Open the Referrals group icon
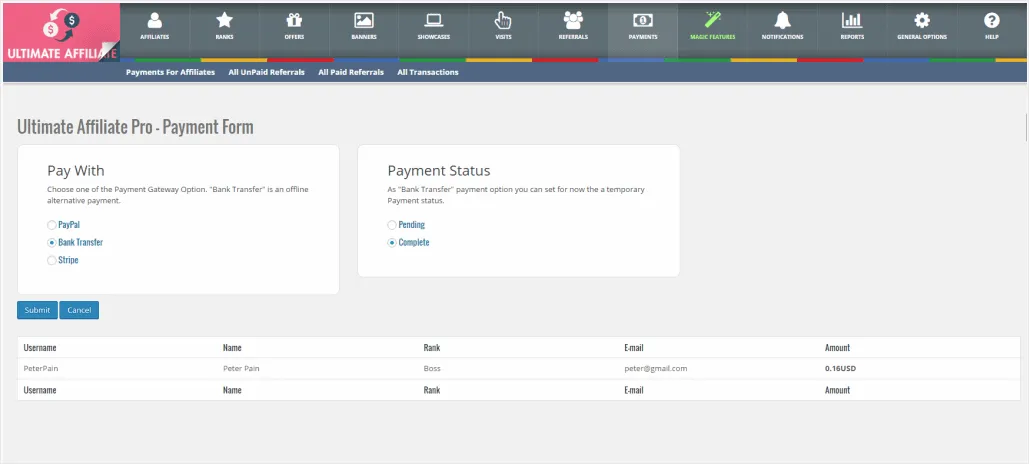 (573, 21)
